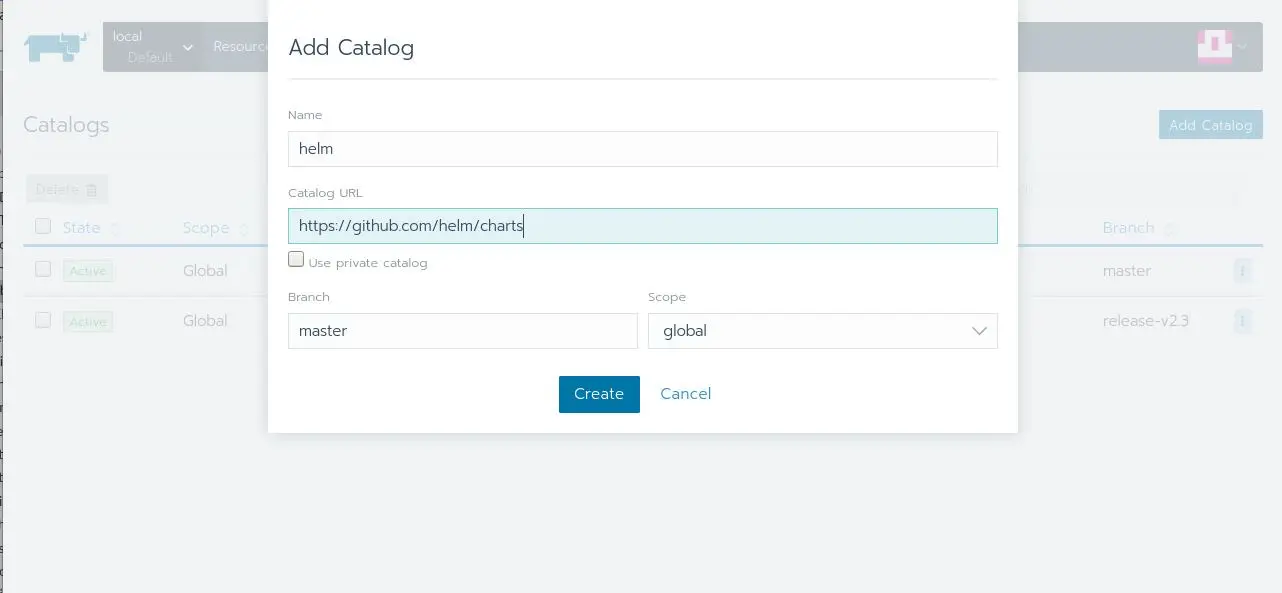Image resolution: width=1282 pixels, height=593 pixels.
Task: Expand the local Default cluster selector
Action: coord(152,47)
